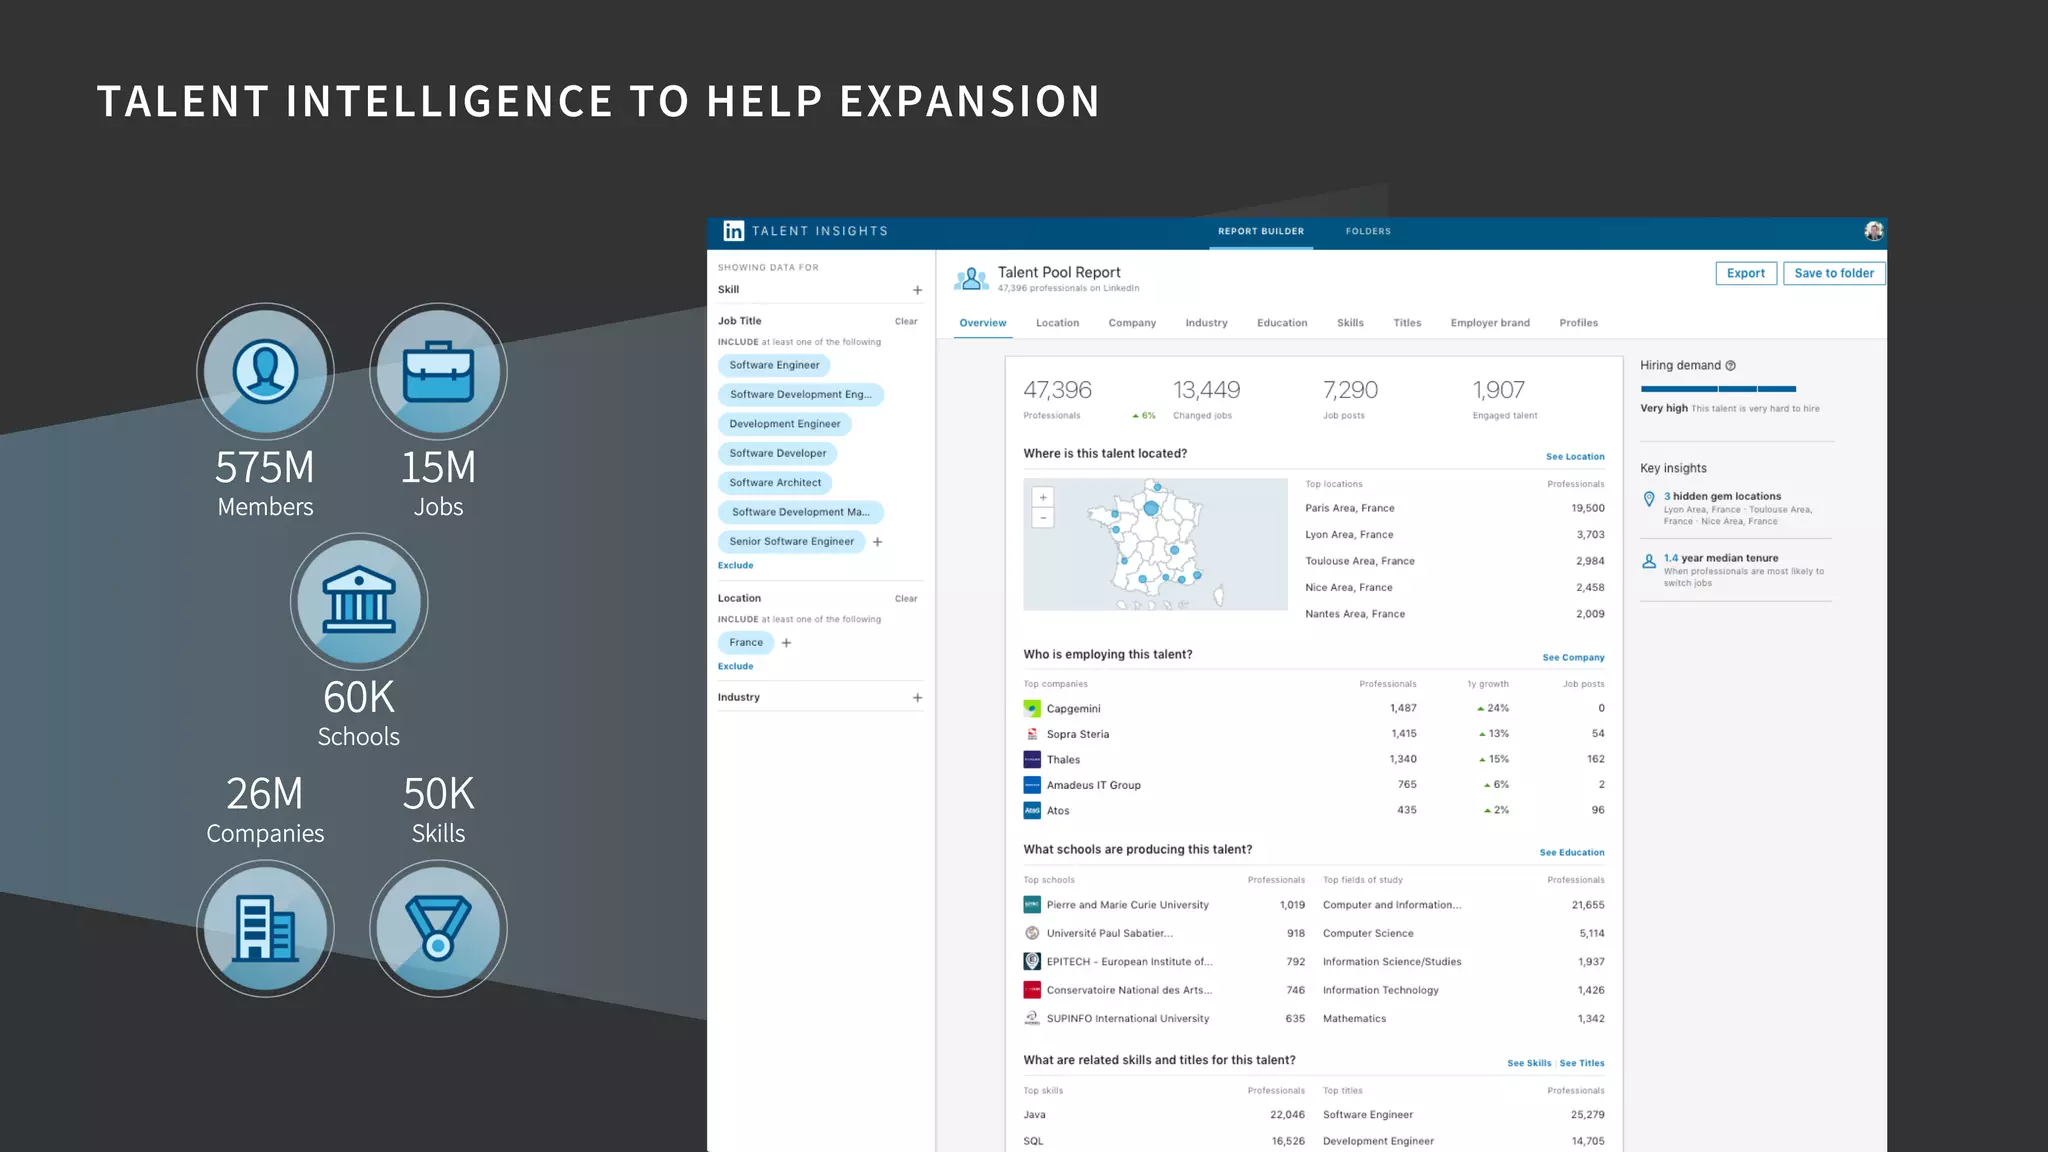Expand the Industry filter section
The height and width of the screenshot is (1152, 2048).
[917, 698]
